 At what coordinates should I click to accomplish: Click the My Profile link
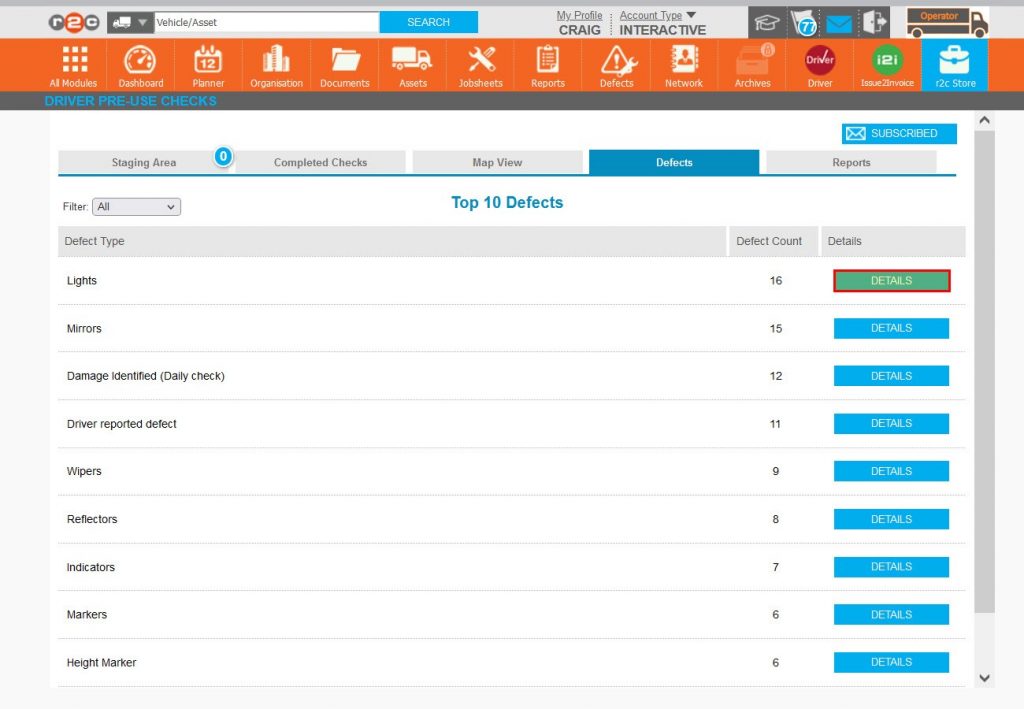click(579, 15)
